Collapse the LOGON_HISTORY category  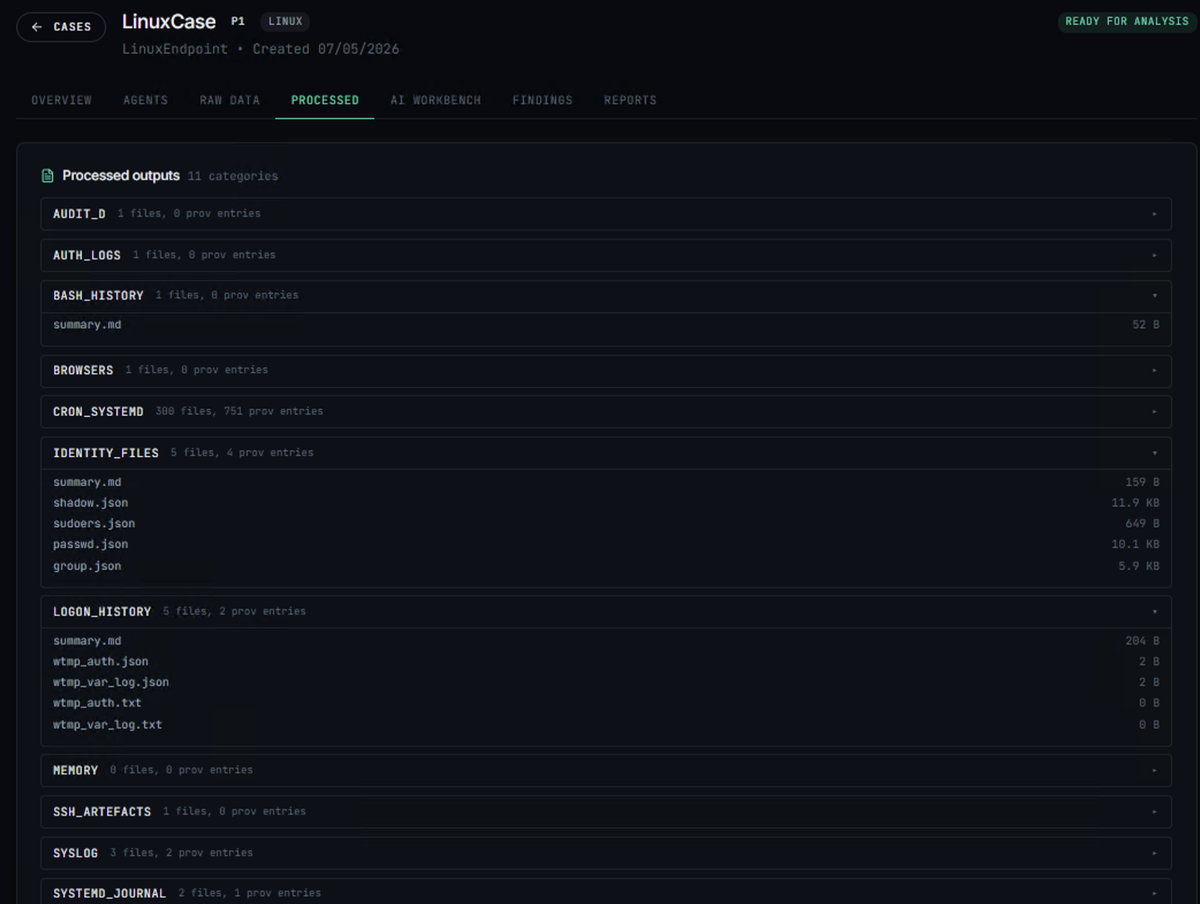(606, 611)
